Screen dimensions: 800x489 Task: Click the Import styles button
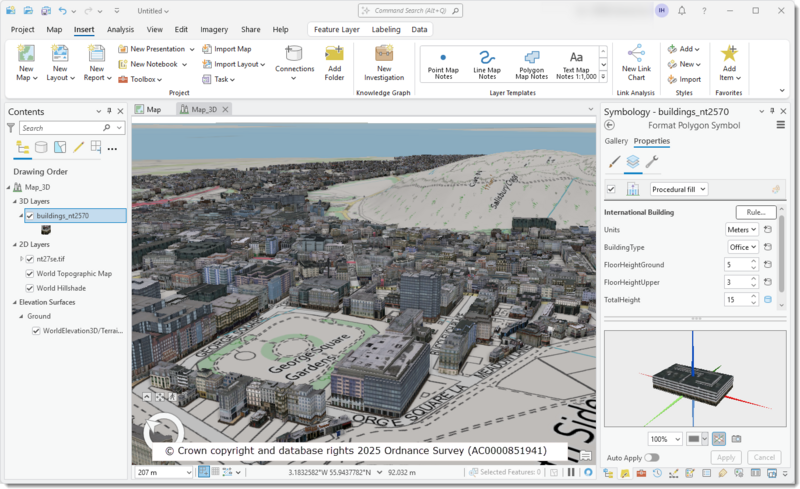[x=684, y=79]
